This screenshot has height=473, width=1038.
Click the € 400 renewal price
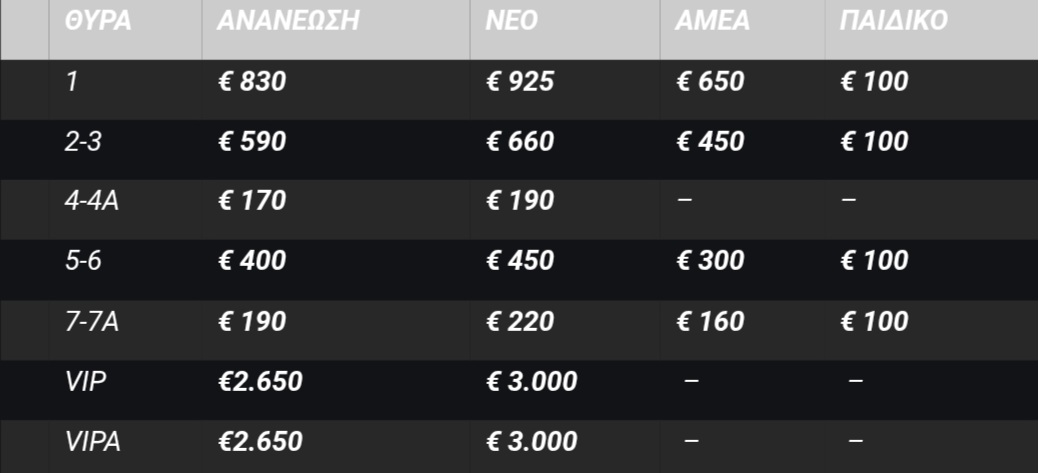pos(252,261)
